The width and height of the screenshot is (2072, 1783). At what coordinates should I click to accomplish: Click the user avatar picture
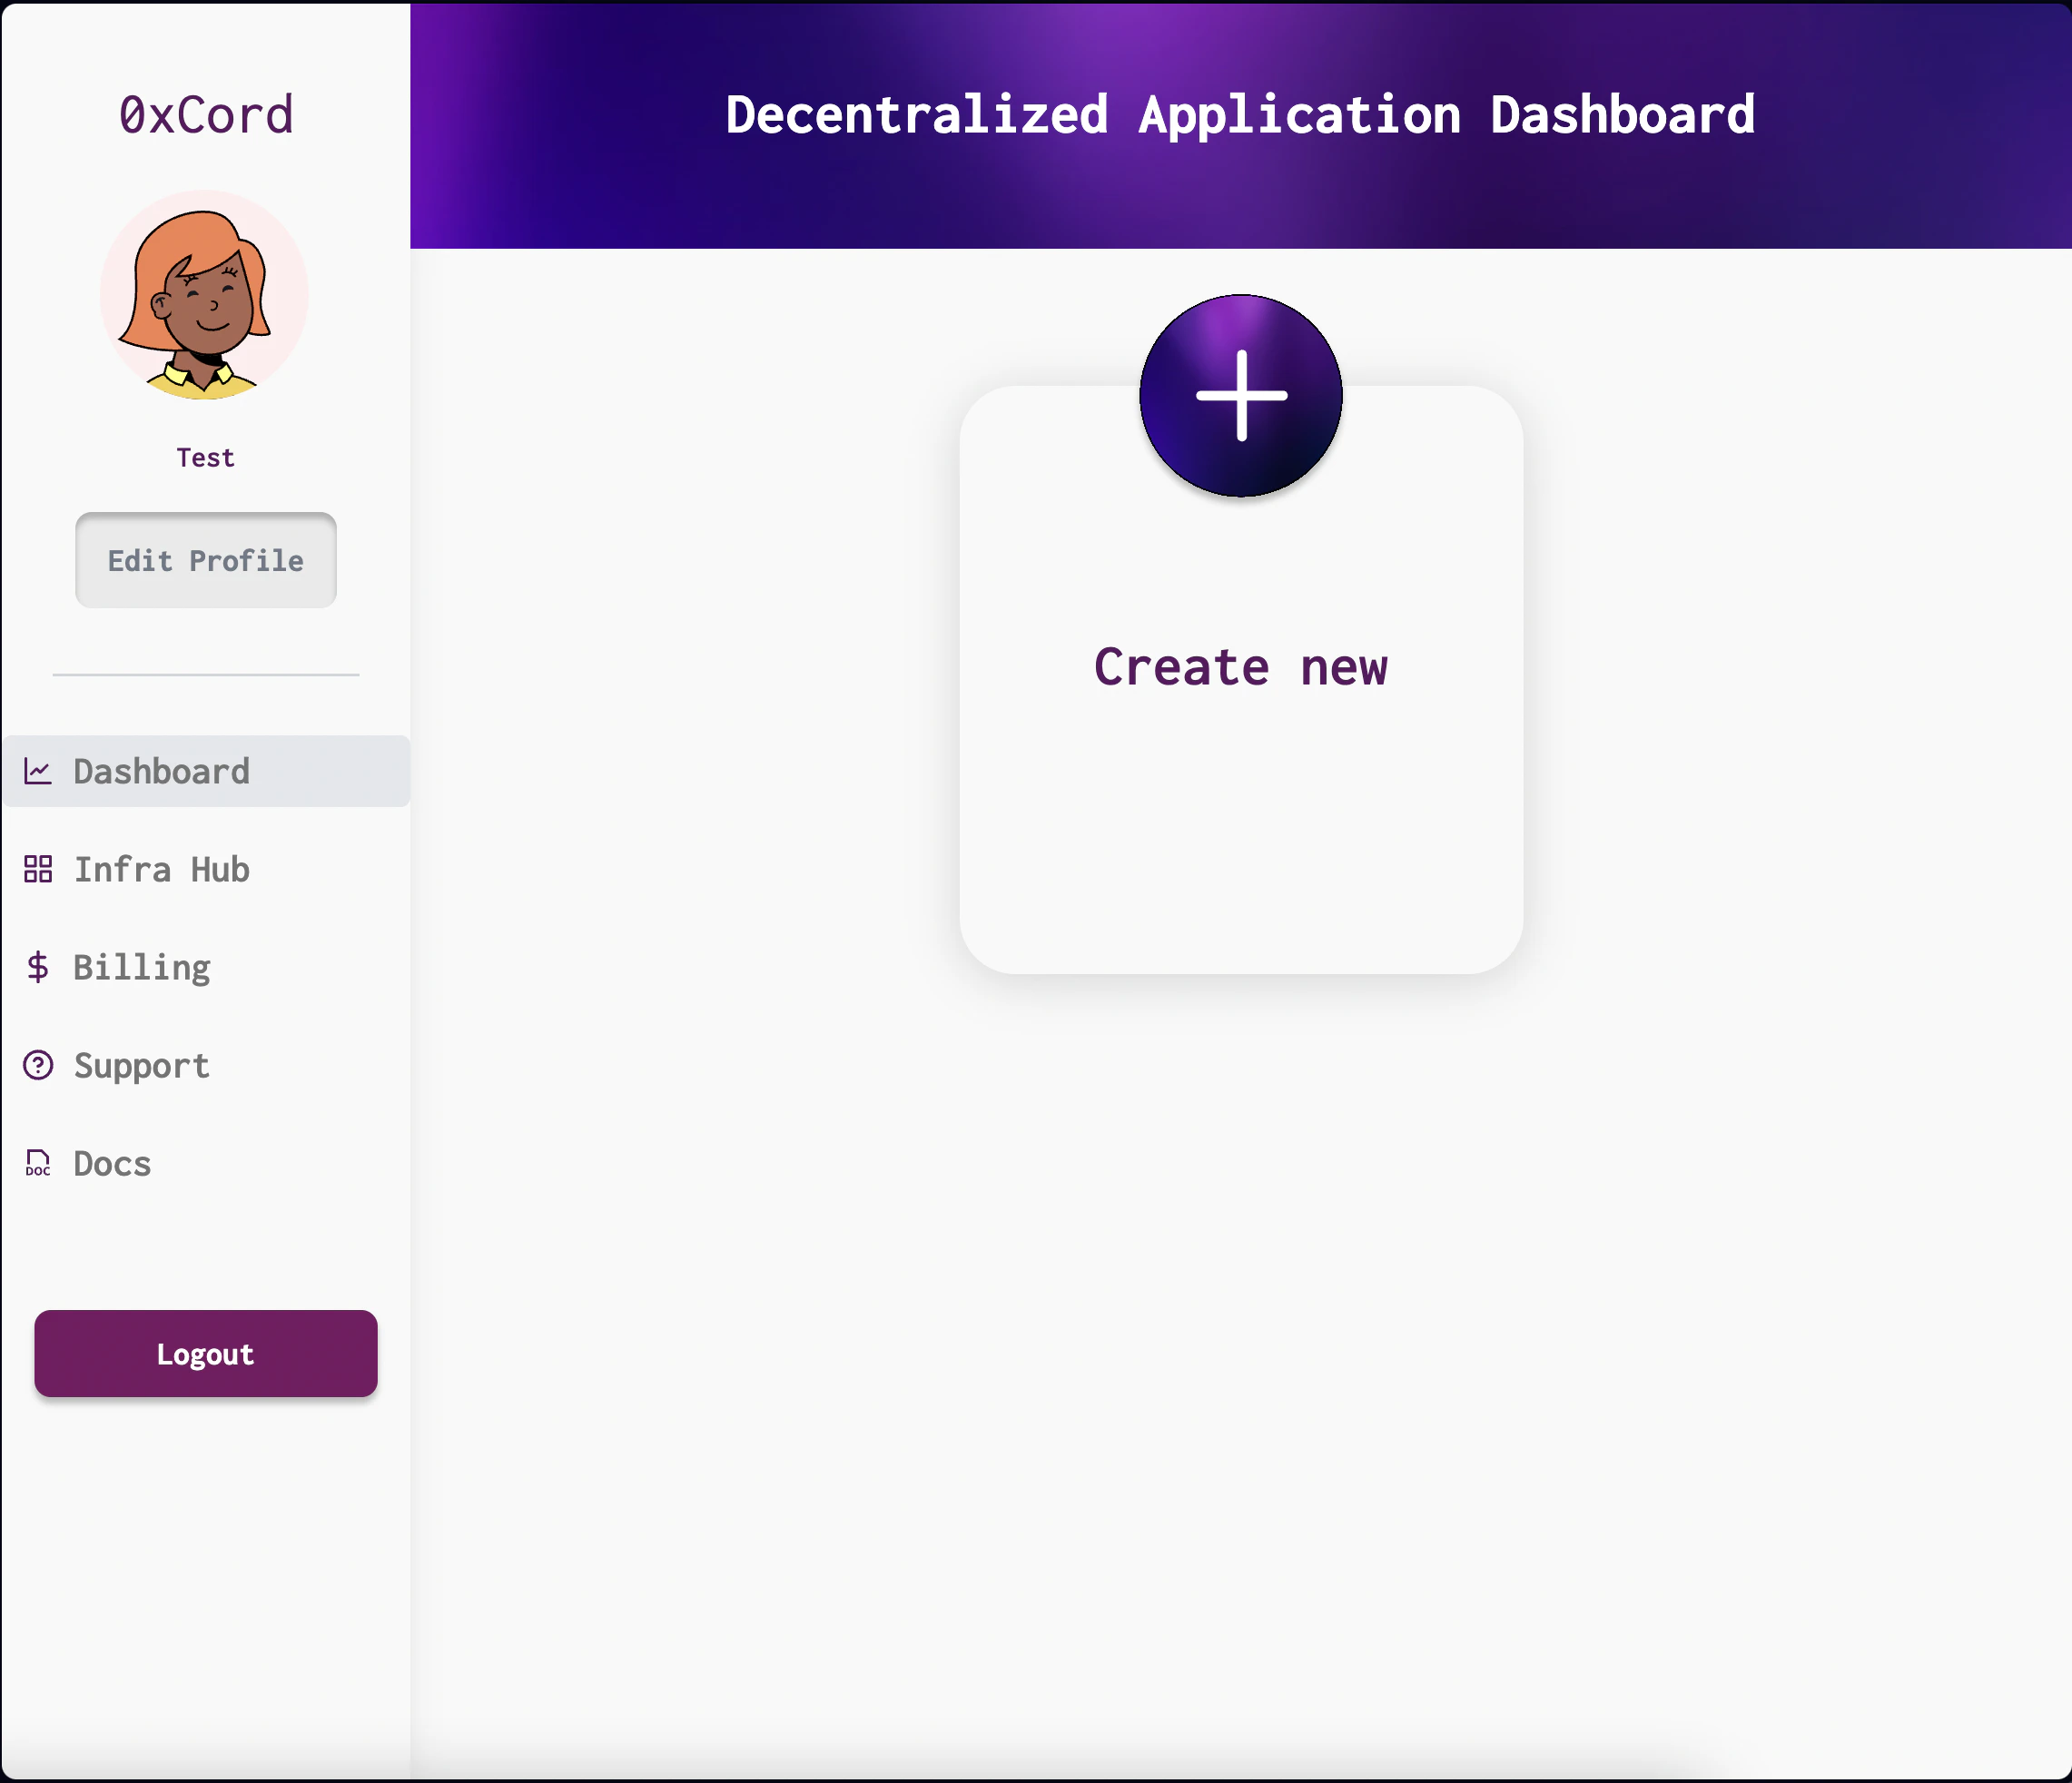(x=204, y=296)
